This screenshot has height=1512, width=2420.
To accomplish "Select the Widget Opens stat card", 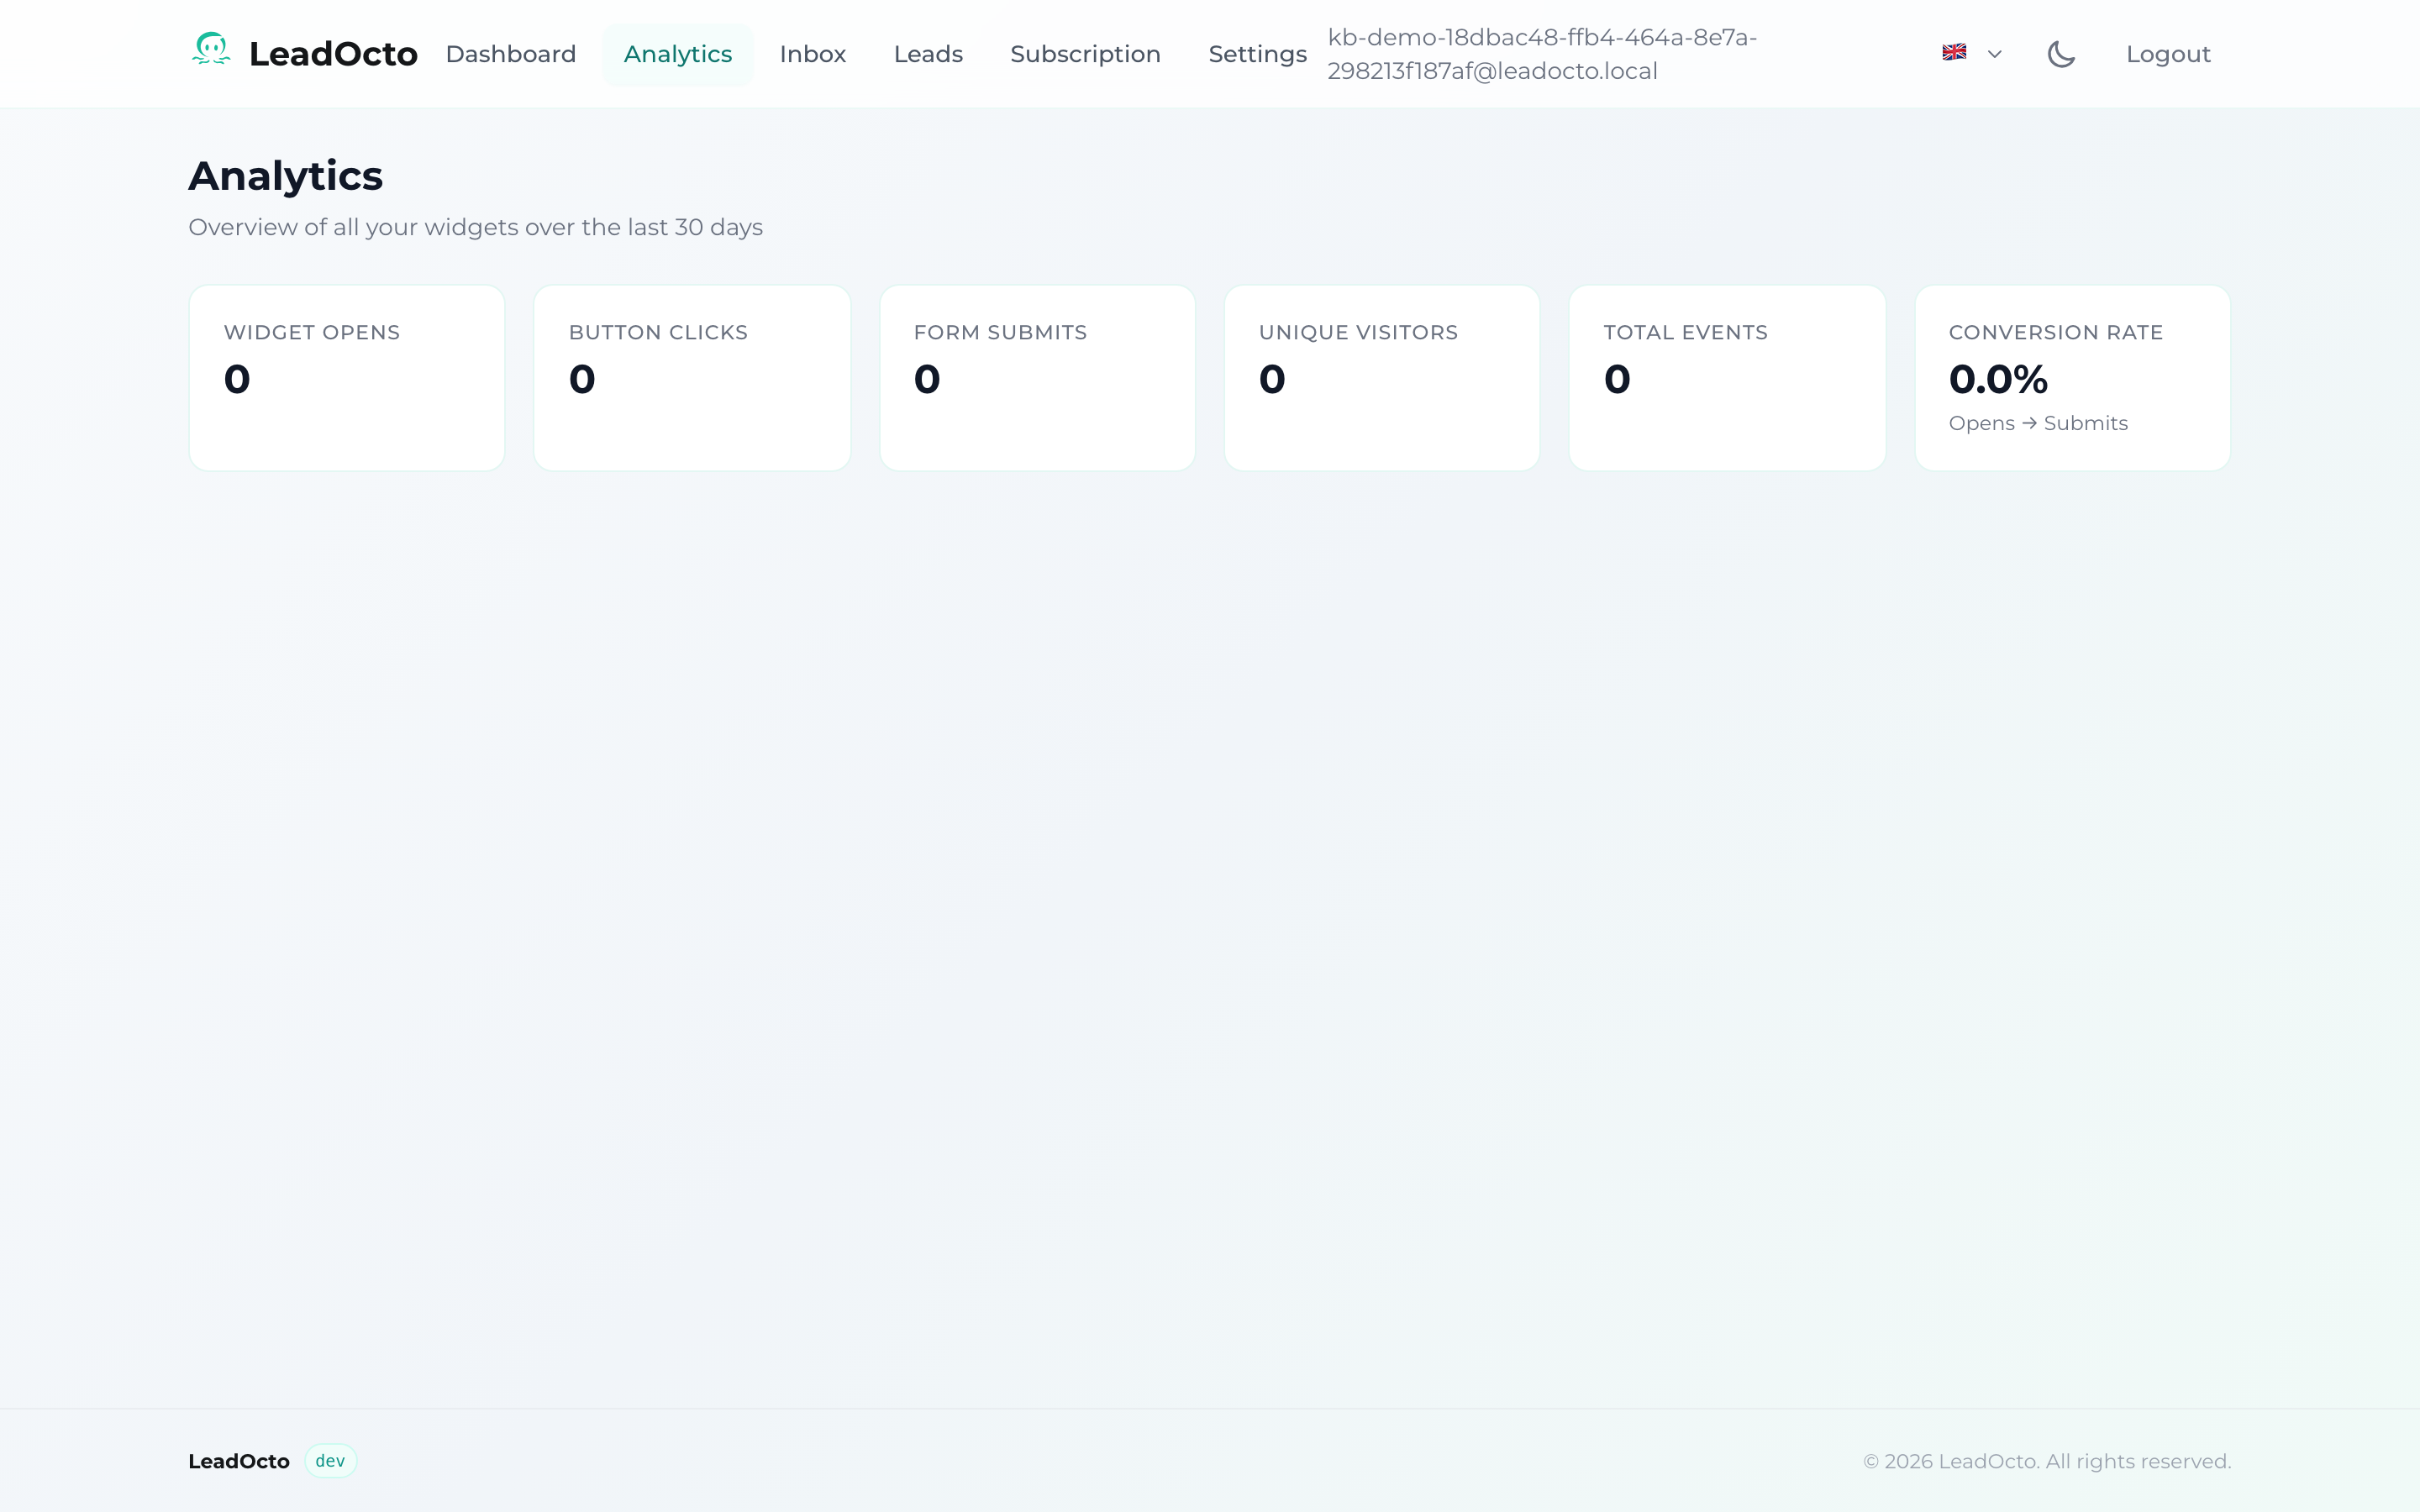I will pos(346,377).
